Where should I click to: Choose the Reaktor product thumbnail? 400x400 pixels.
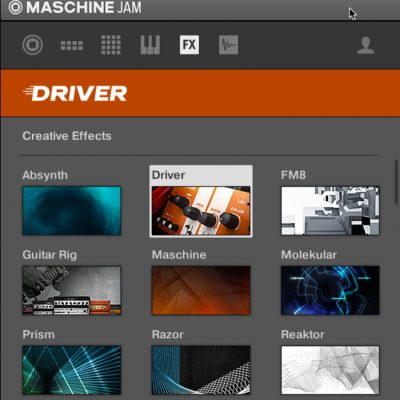330,370
